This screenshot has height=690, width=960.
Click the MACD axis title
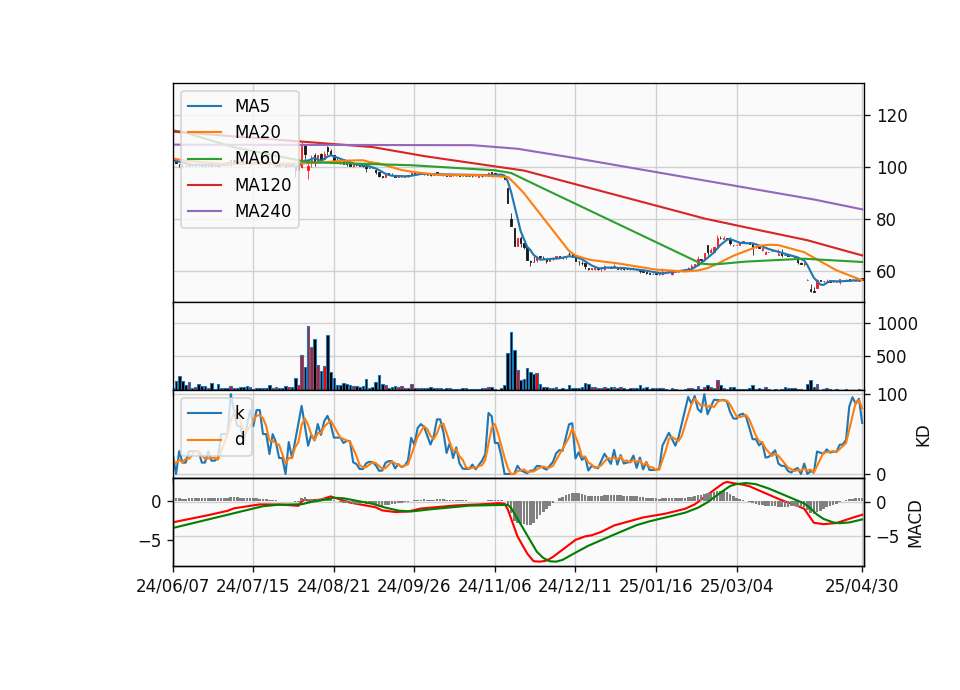tap(915, 524)
